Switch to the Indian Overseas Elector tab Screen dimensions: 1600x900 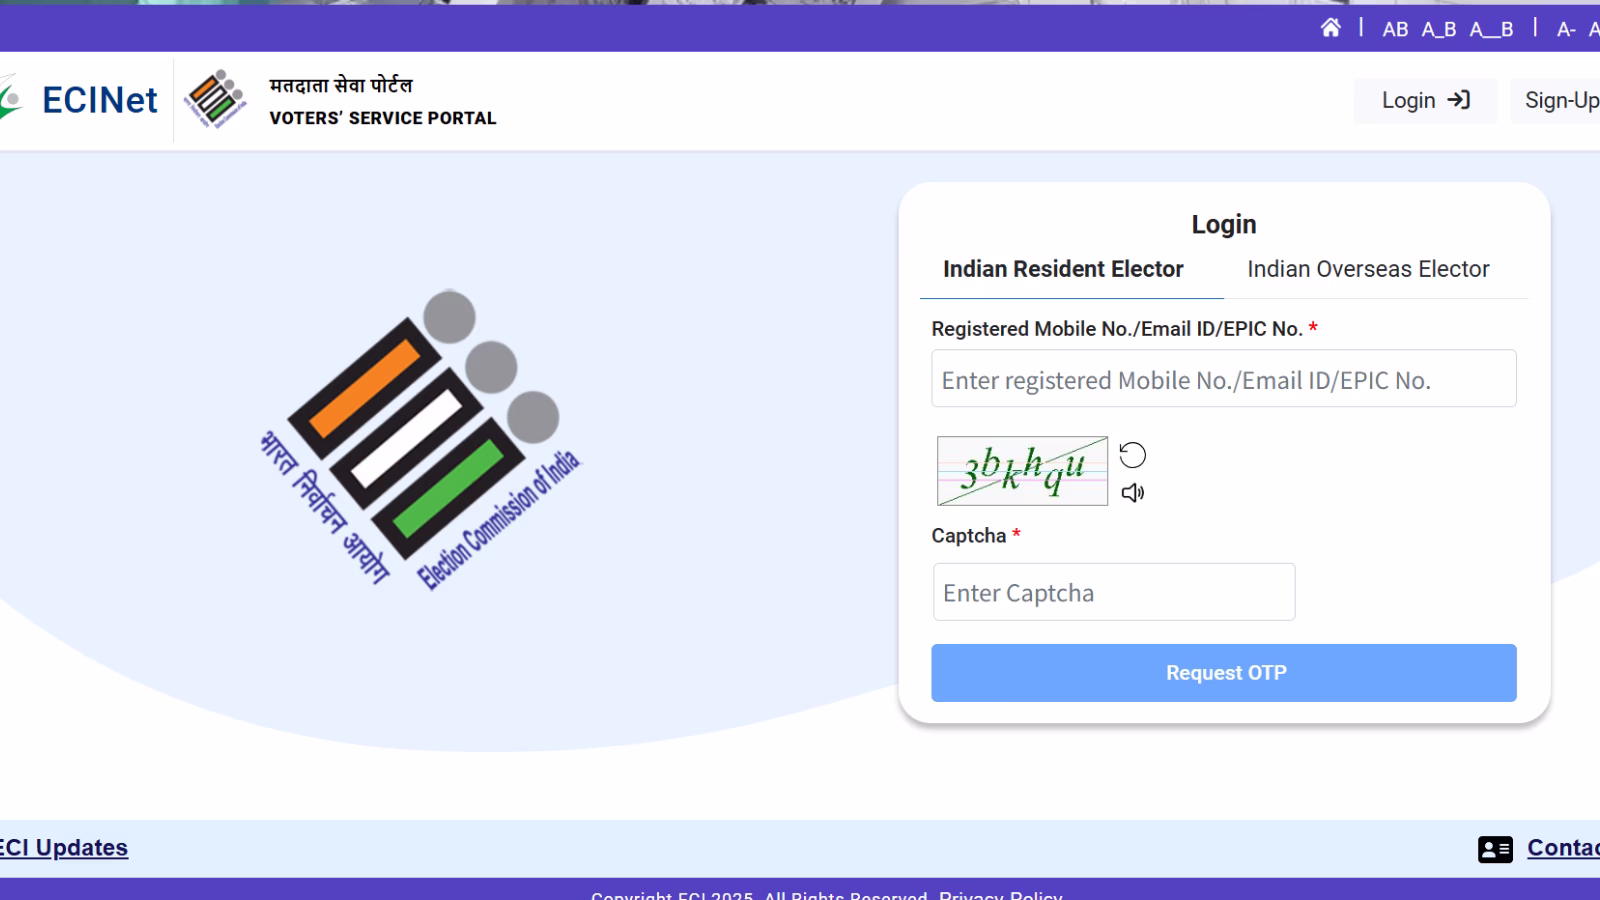[x=1368, y=269]
